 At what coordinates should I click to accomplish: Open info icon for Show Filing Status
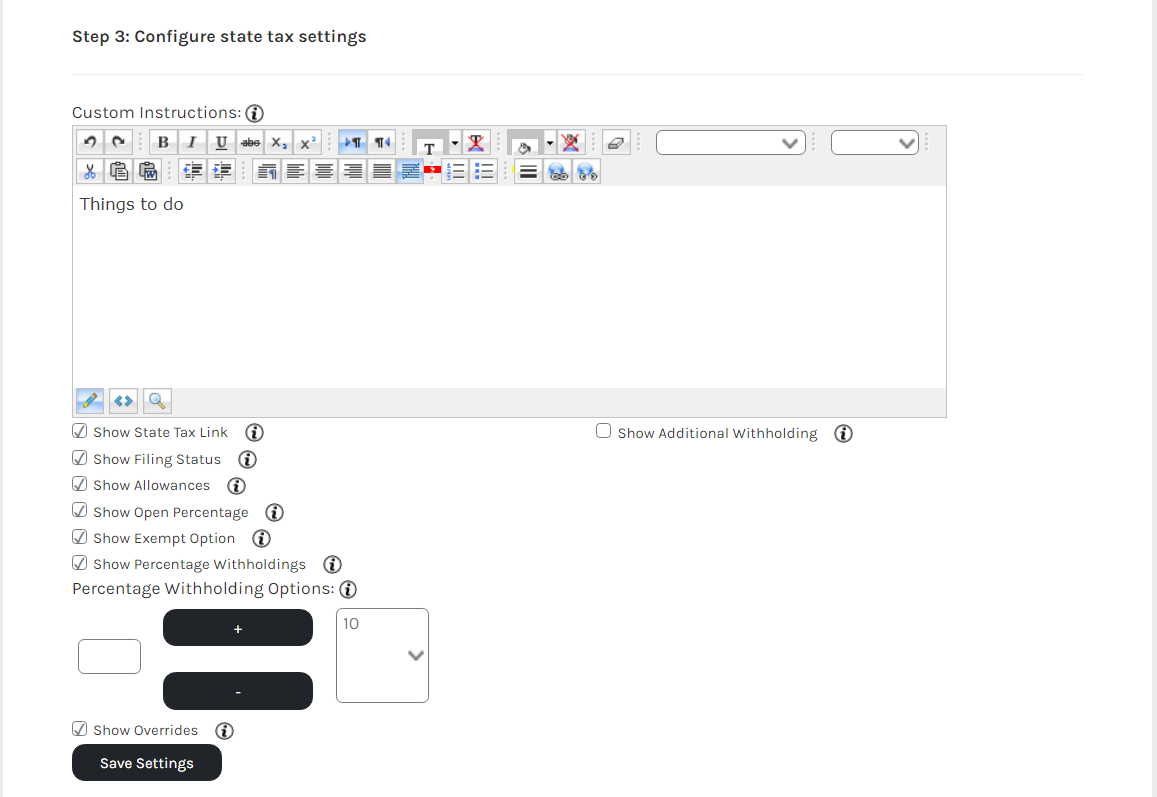point(247,460)
